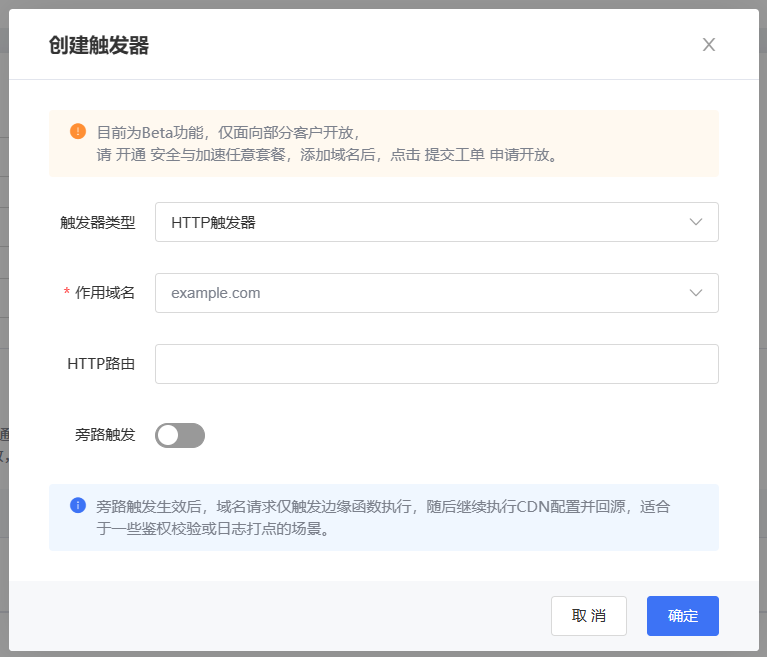767x657 pixels.
Task: Click the required 作用域名 label
Action: click(x=104, y=293)
